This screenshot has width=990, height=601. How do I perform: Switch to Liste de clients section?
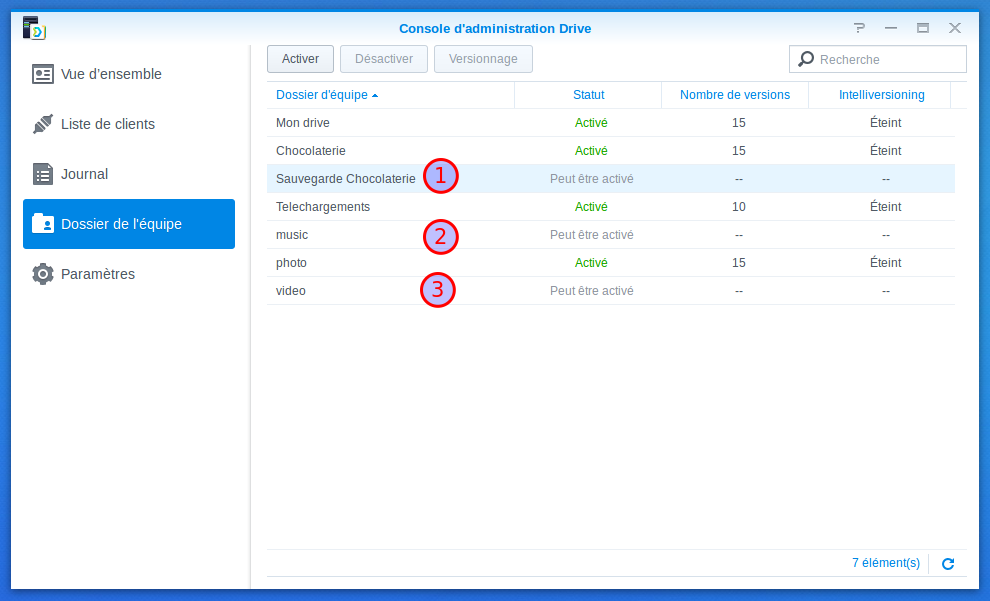[x=108, y=124]
